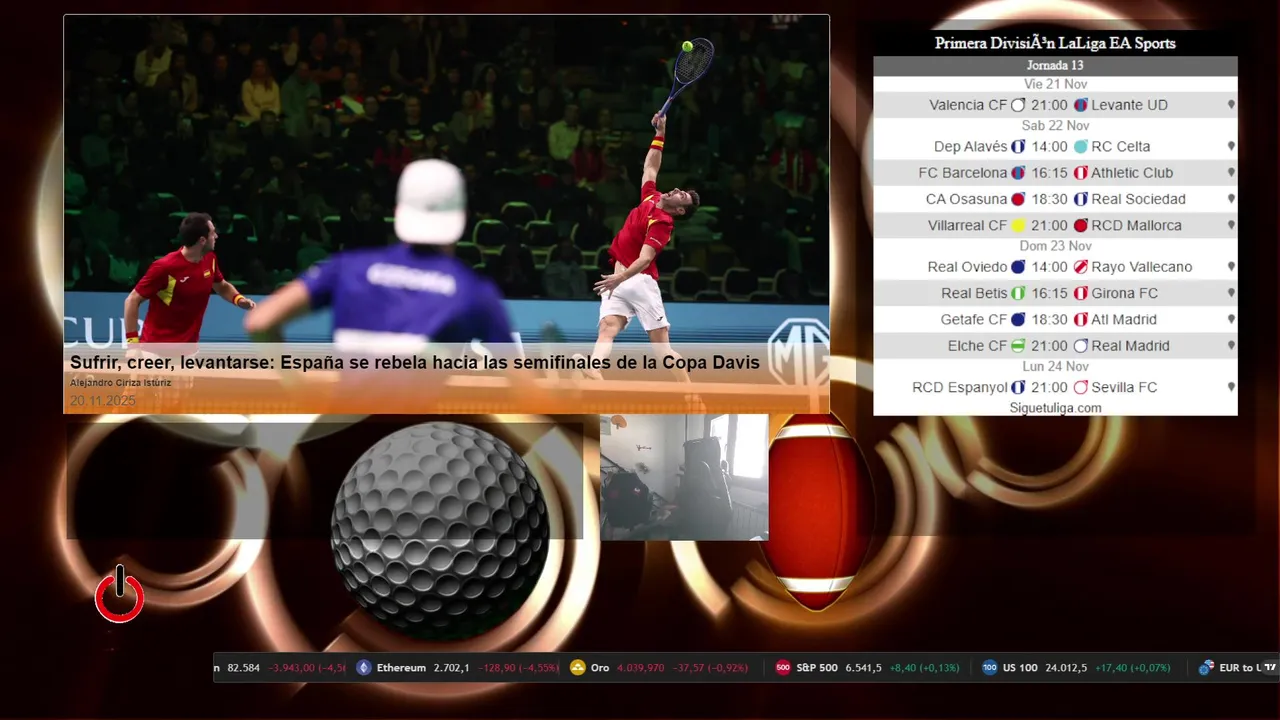Click the Dep Alavés crest
Screen dimensions: 1280x720
click(x=1018, y=147)
